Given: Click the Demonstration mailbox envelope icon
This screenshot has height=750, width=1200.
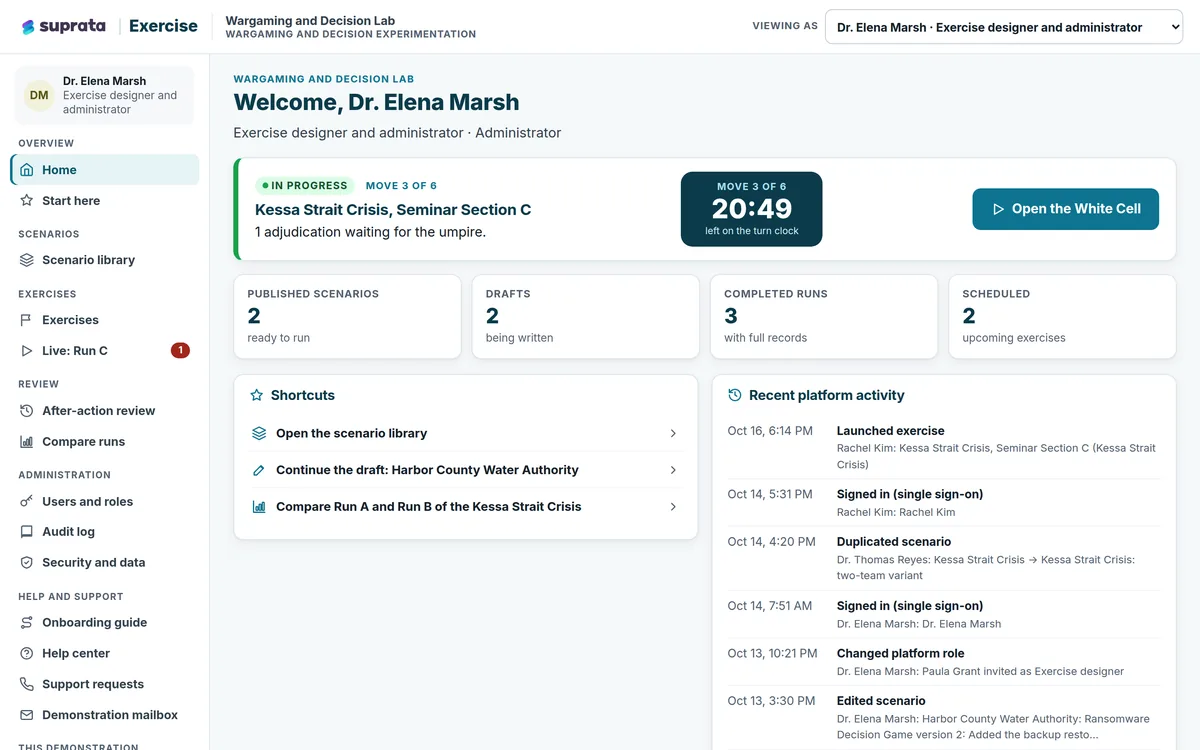Looking at the screenshot, I should pyautogui.click(x=27, y=715).
